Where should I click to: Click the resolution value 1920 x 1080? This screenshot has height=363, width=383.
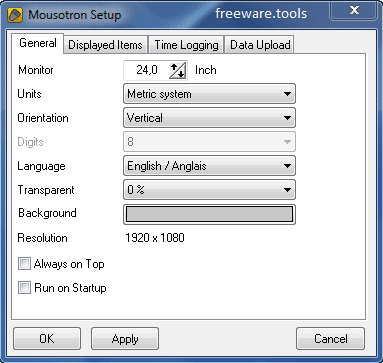155,238
